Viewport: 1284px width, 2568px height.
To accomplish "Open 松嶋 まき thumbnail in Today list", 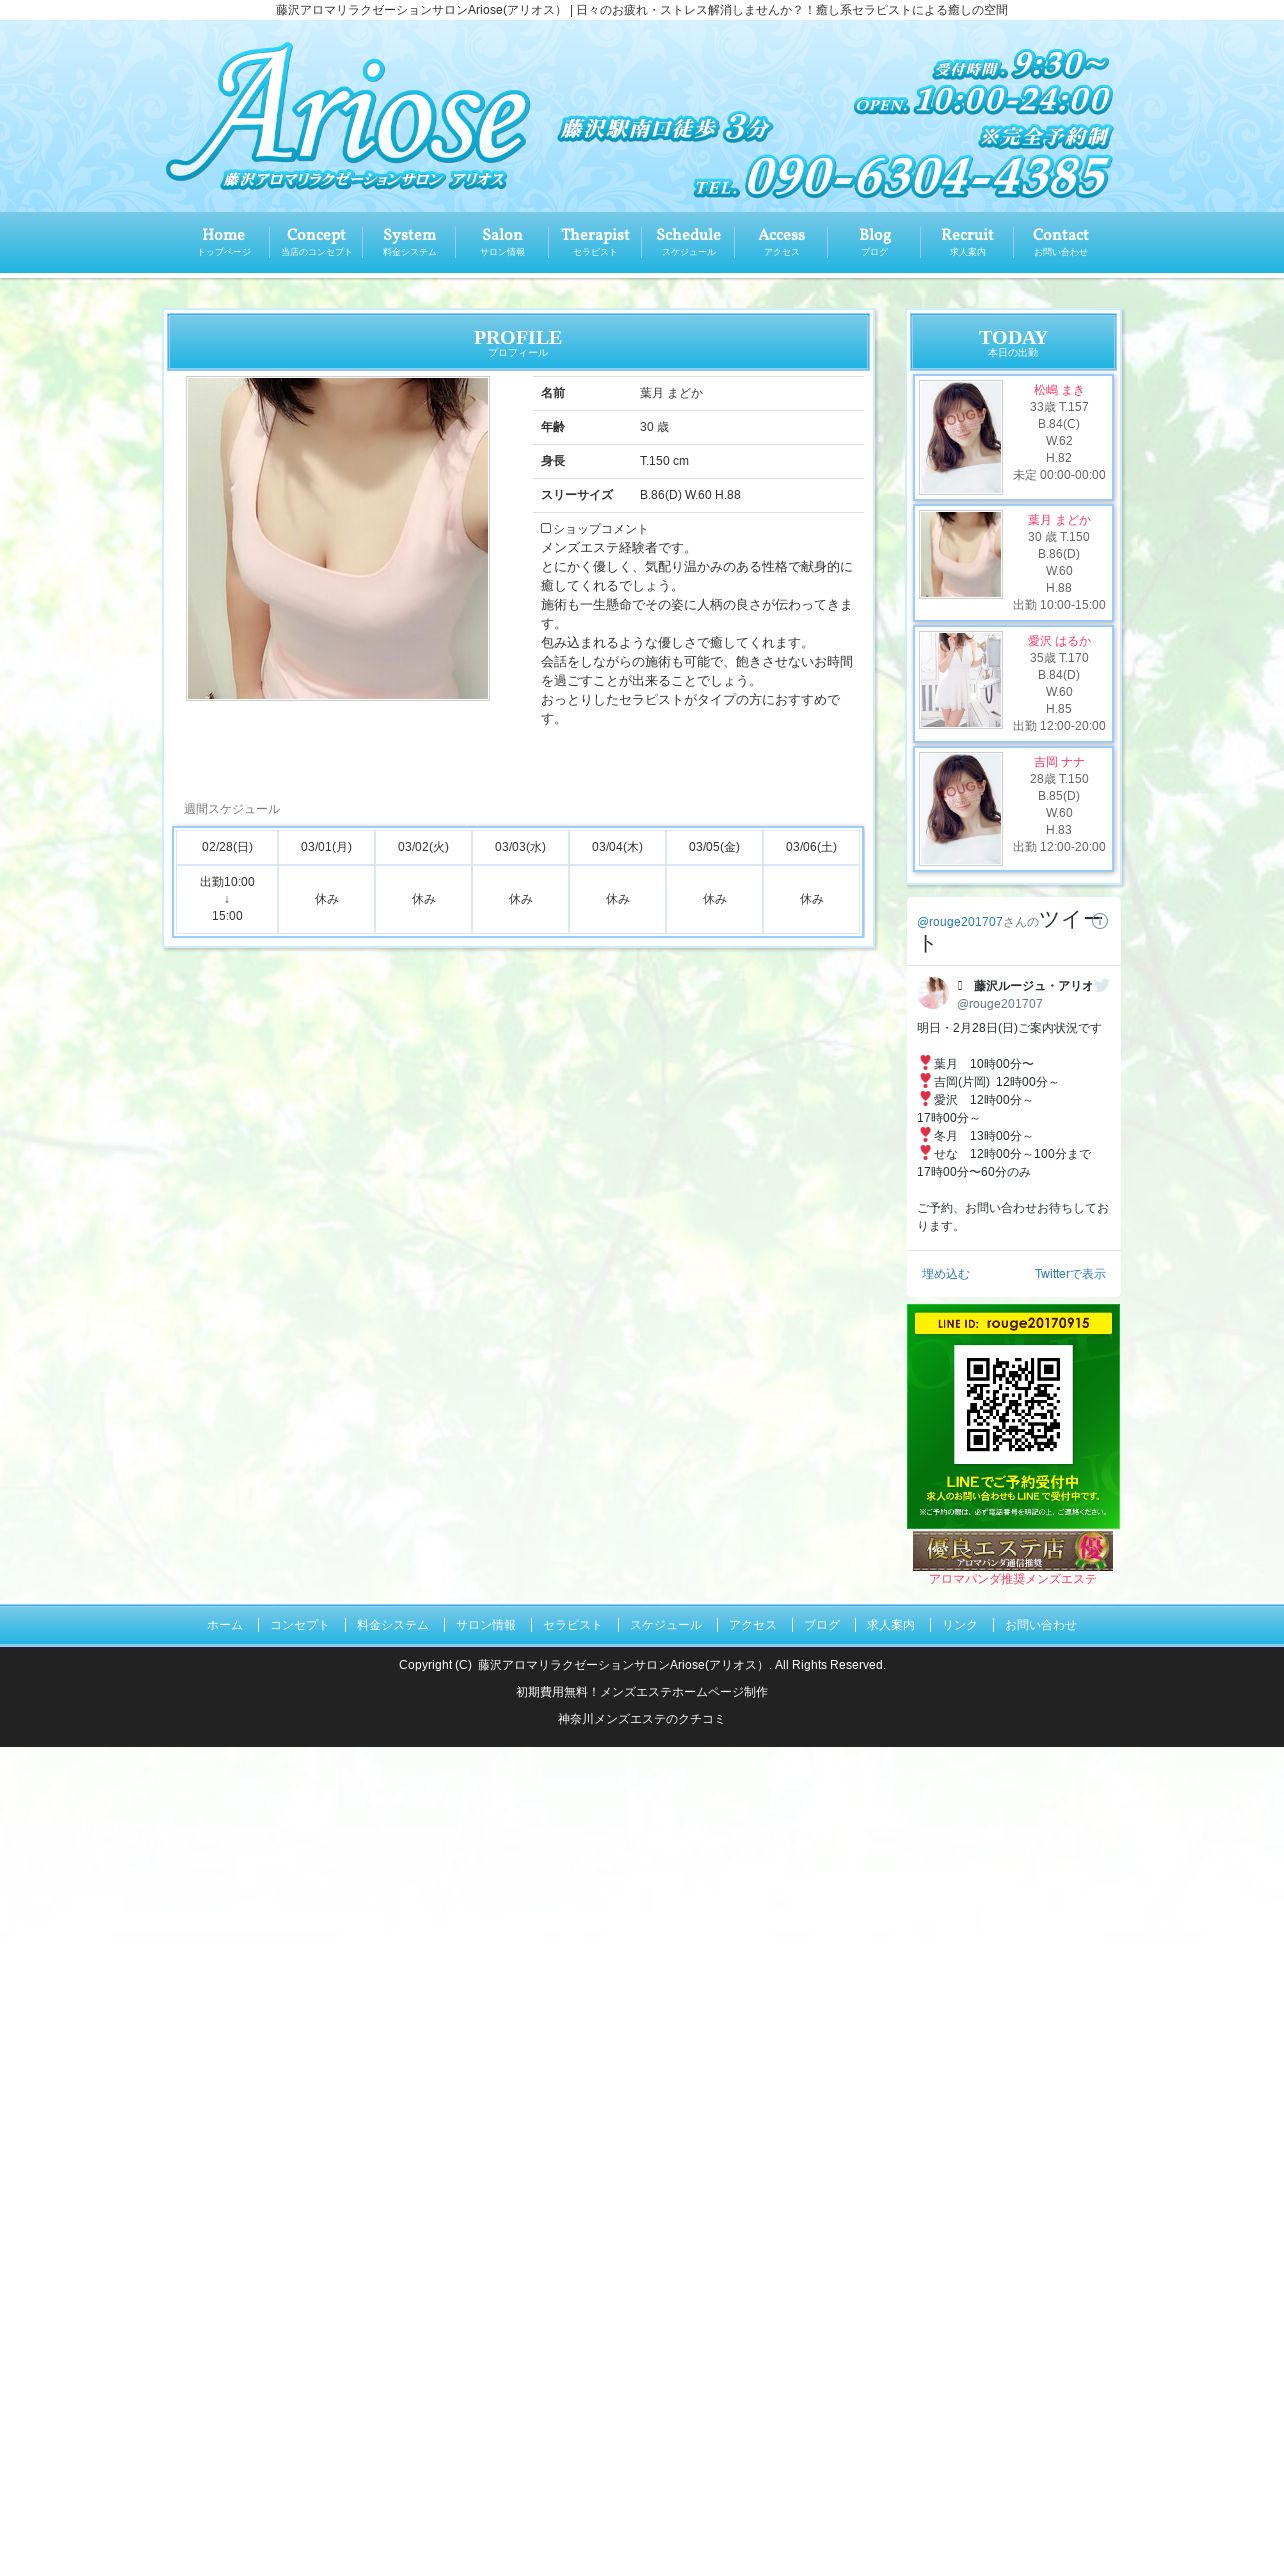I will coord(961,437).
